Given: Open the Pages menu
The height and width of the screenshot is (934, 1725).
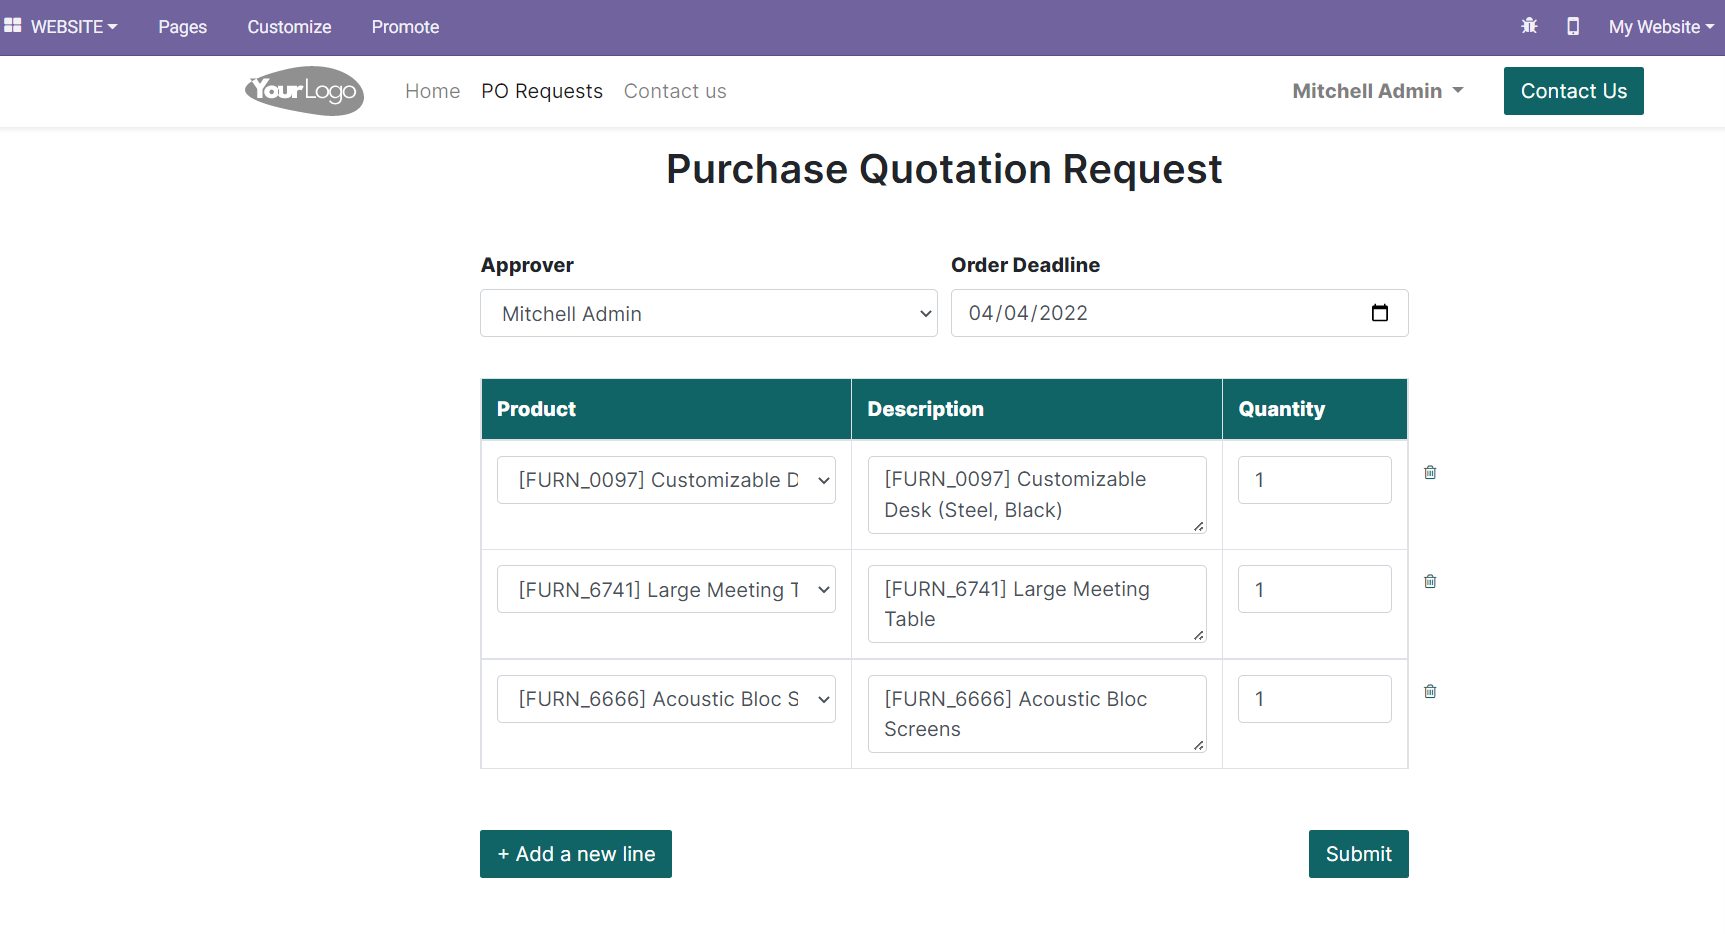Looking at the screenshot, I should [182, 27].
